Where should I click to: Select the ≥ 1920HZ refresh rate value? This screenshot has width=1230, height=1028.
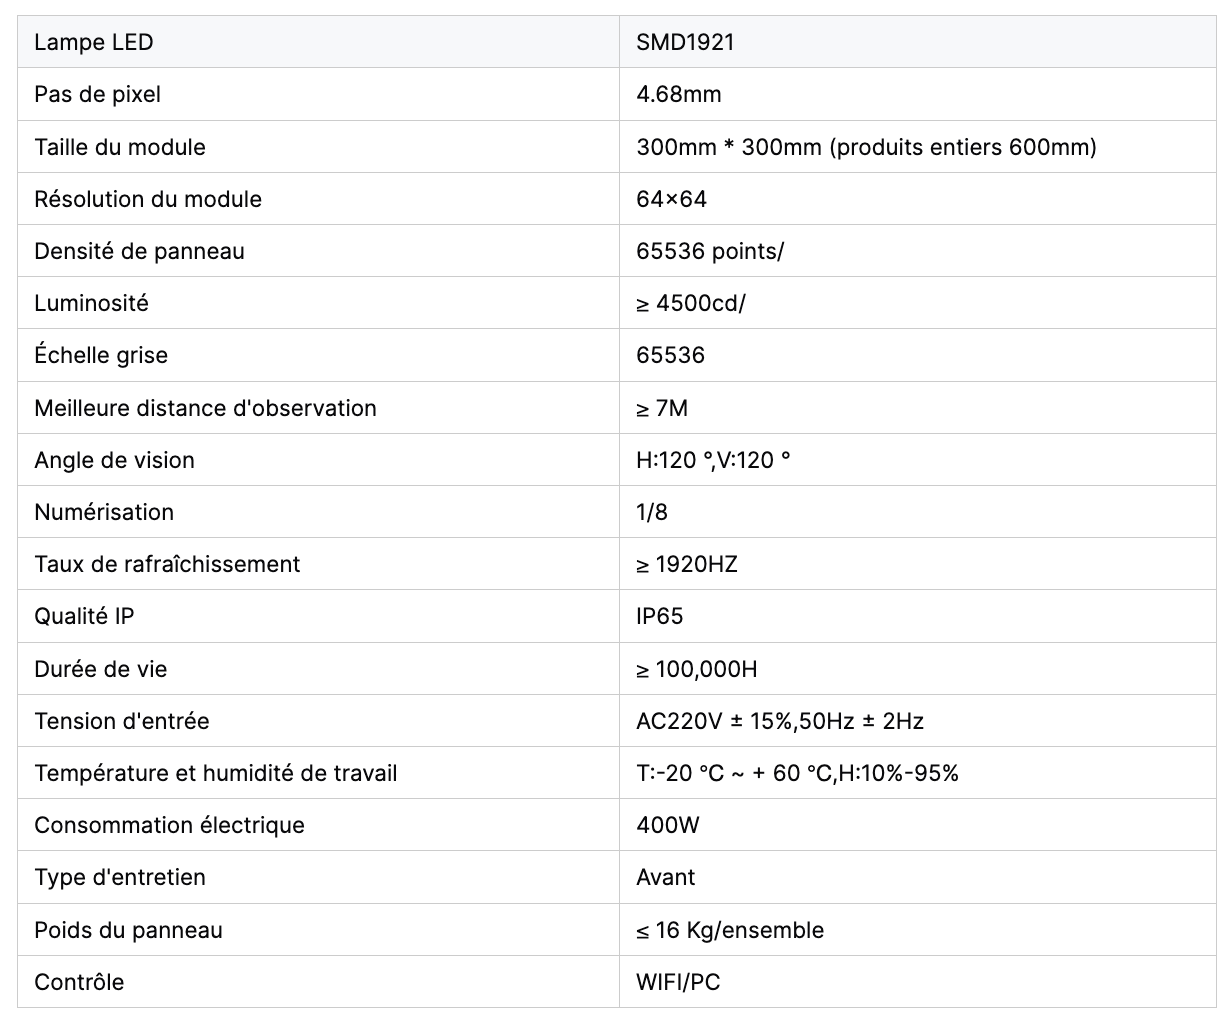coord(686,564)
